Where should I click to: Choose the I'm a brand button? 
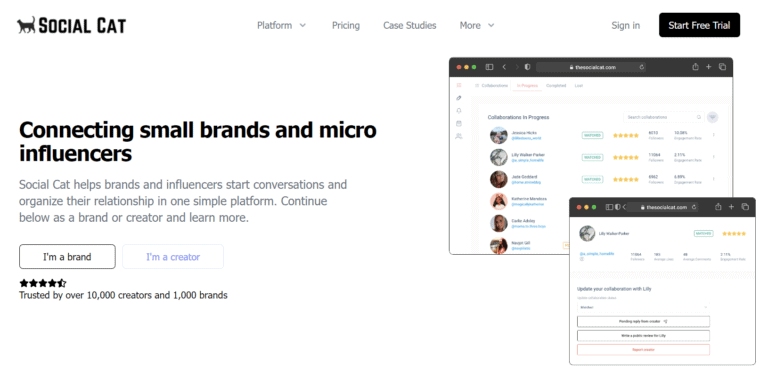67,257
